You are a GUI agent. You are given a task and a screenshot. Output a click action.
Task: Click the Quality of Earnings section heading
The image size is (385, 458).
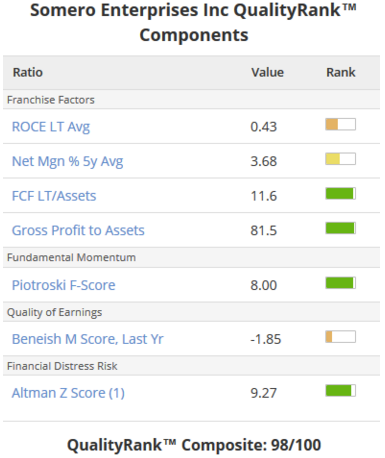tap(54, 312)
